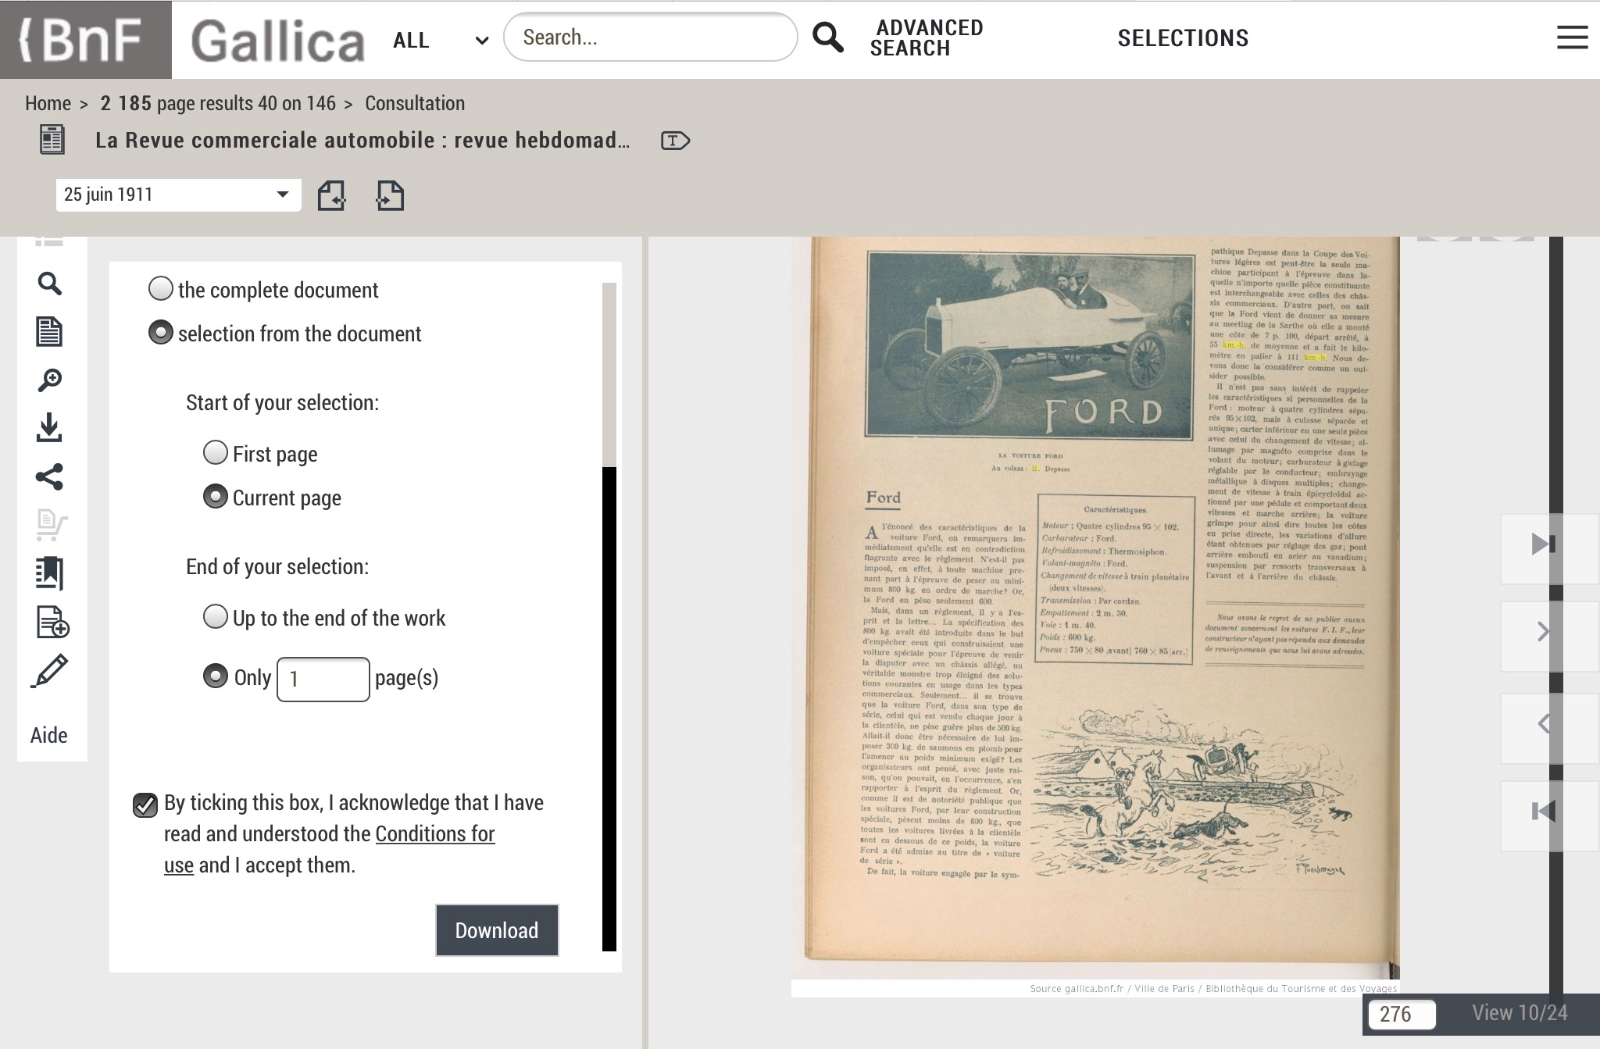Viewport: 1600px width, 1049px height.
Task: Click the magnifier search icon in left sidebar
Action: (x=49, y=284)
